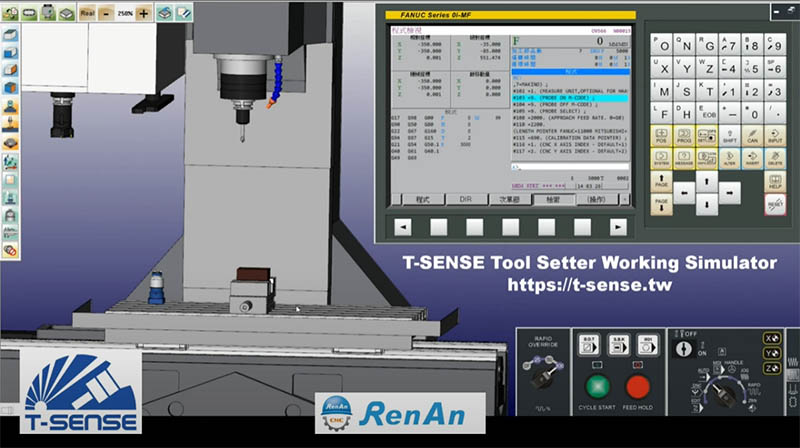Screen dimensions: 800x448
Task: Select the orange-side cube view in left sidebar
Action: point(10,70)
